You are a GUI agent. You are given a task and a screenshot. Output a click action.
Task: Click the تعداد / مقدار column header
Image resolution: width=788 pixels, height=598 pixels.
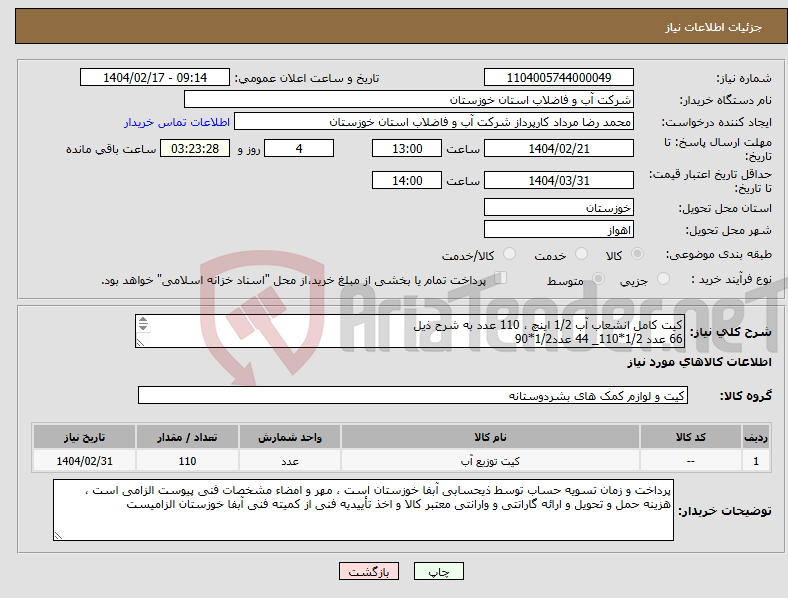click(187, 437)
